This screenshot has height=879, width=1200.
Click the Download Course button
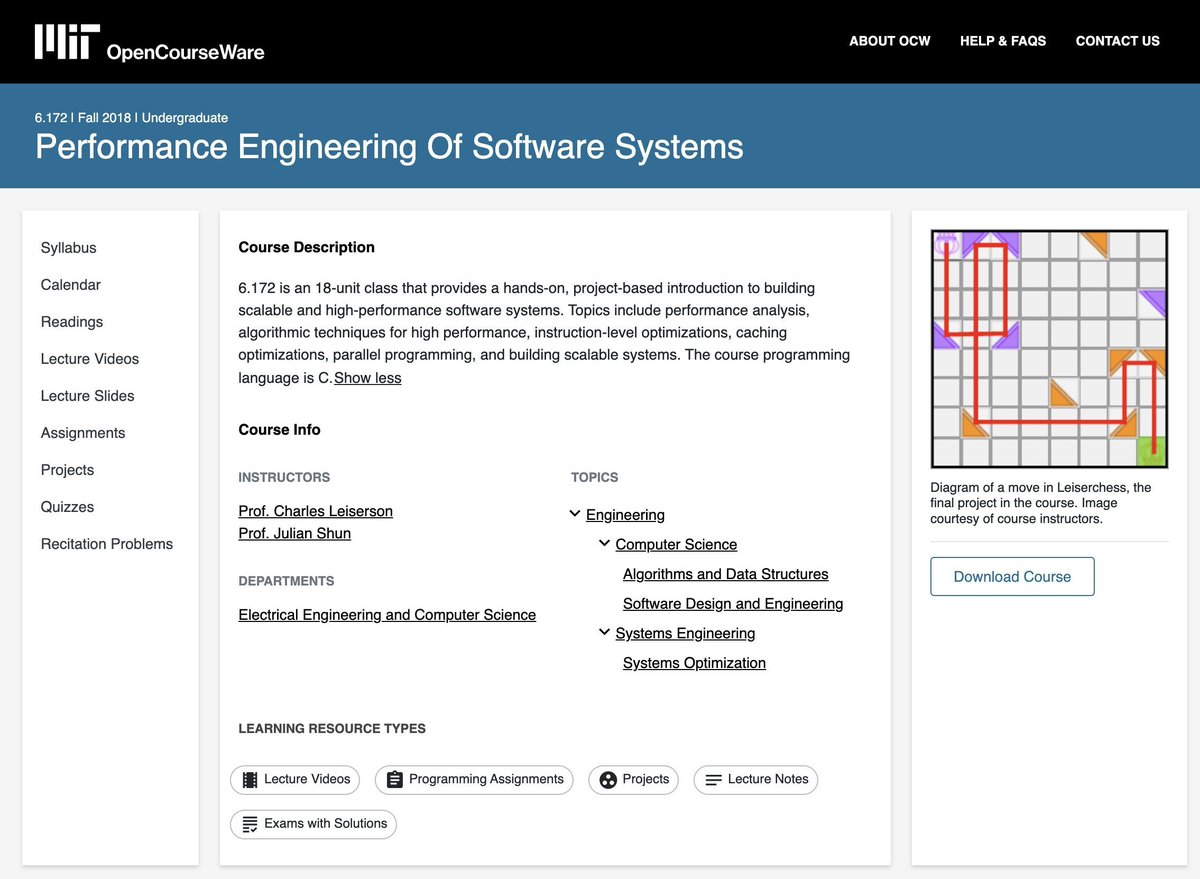[x=1012, y=577]
